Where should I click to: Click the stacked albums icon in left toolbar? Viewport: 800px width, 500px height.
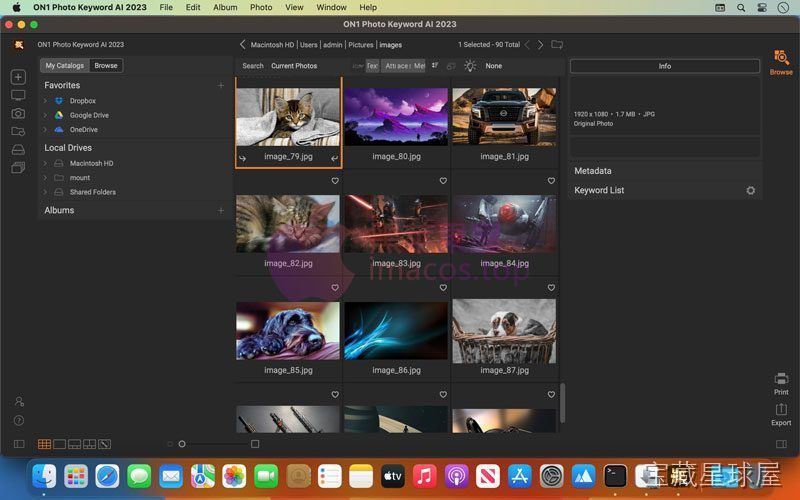click(18, 168)
